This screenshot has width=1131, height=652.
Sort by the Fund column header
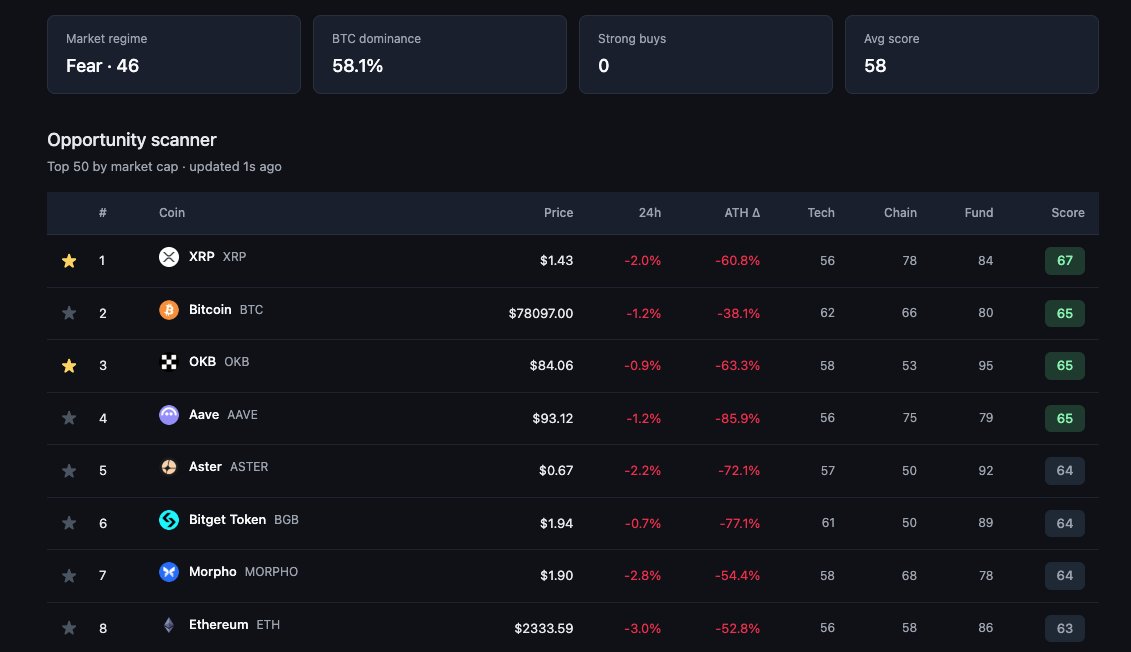(979, 213)
